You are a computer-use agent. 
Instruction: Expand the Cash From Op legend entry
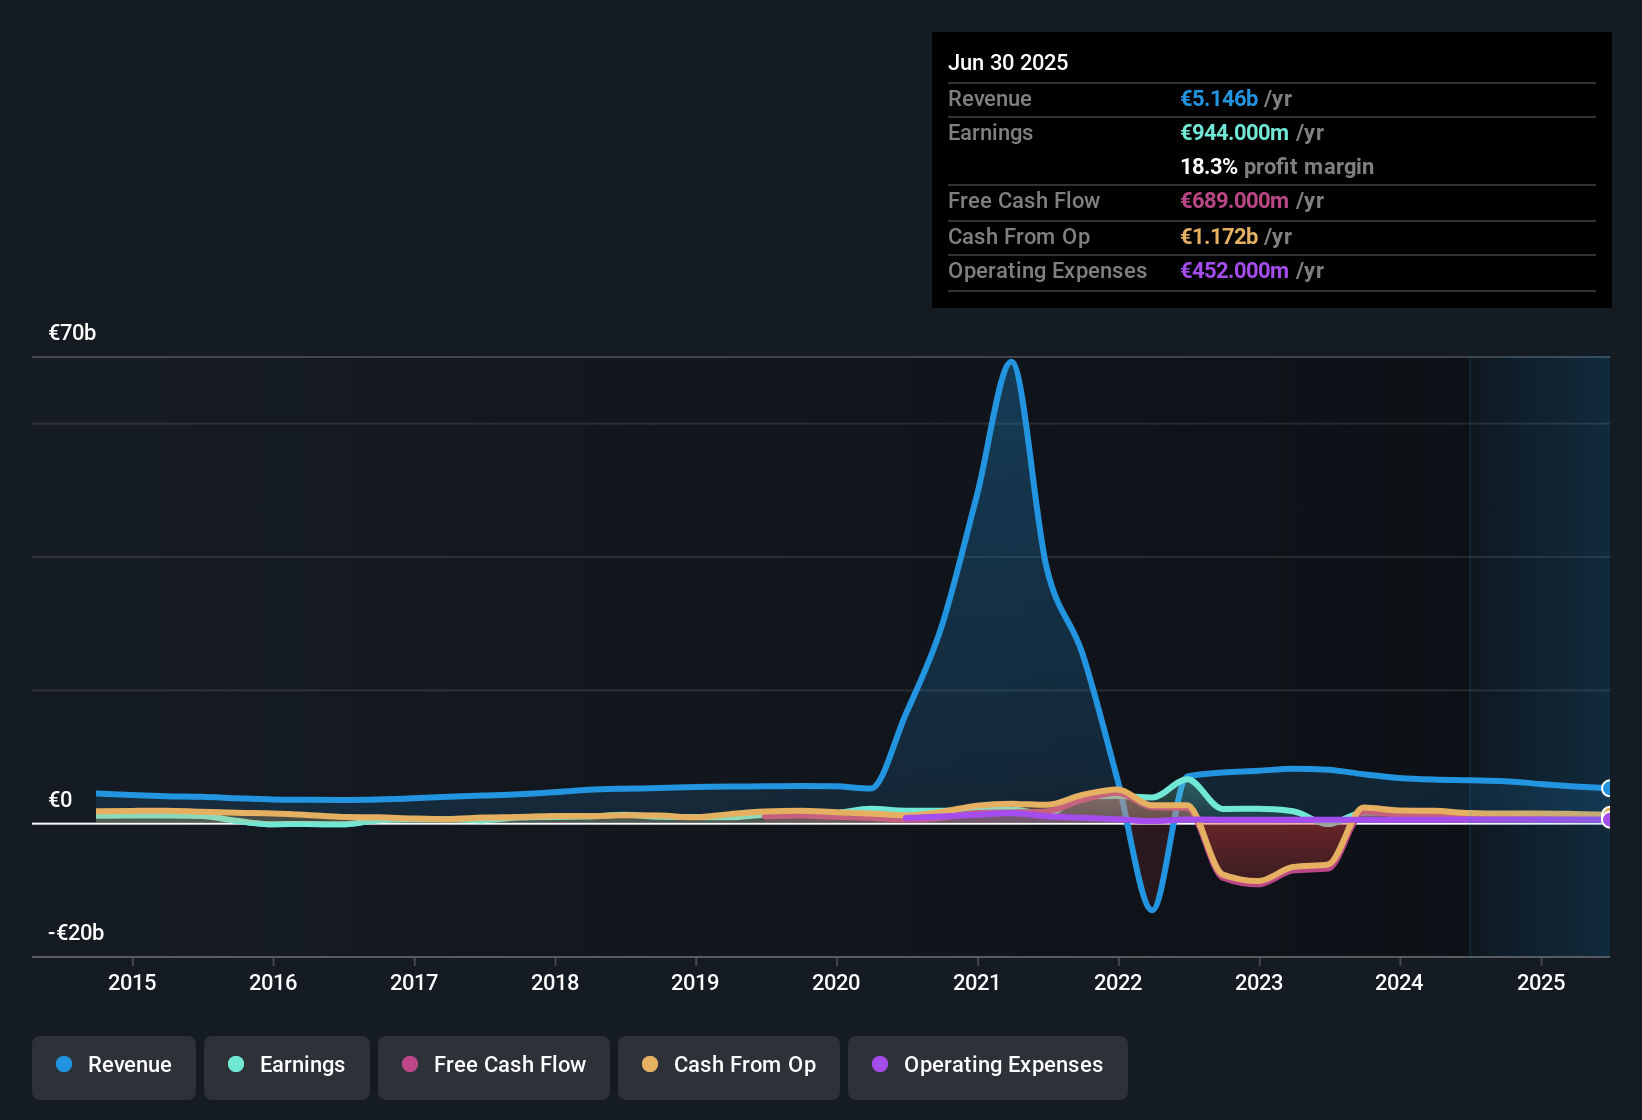(x=728, y=1066)
